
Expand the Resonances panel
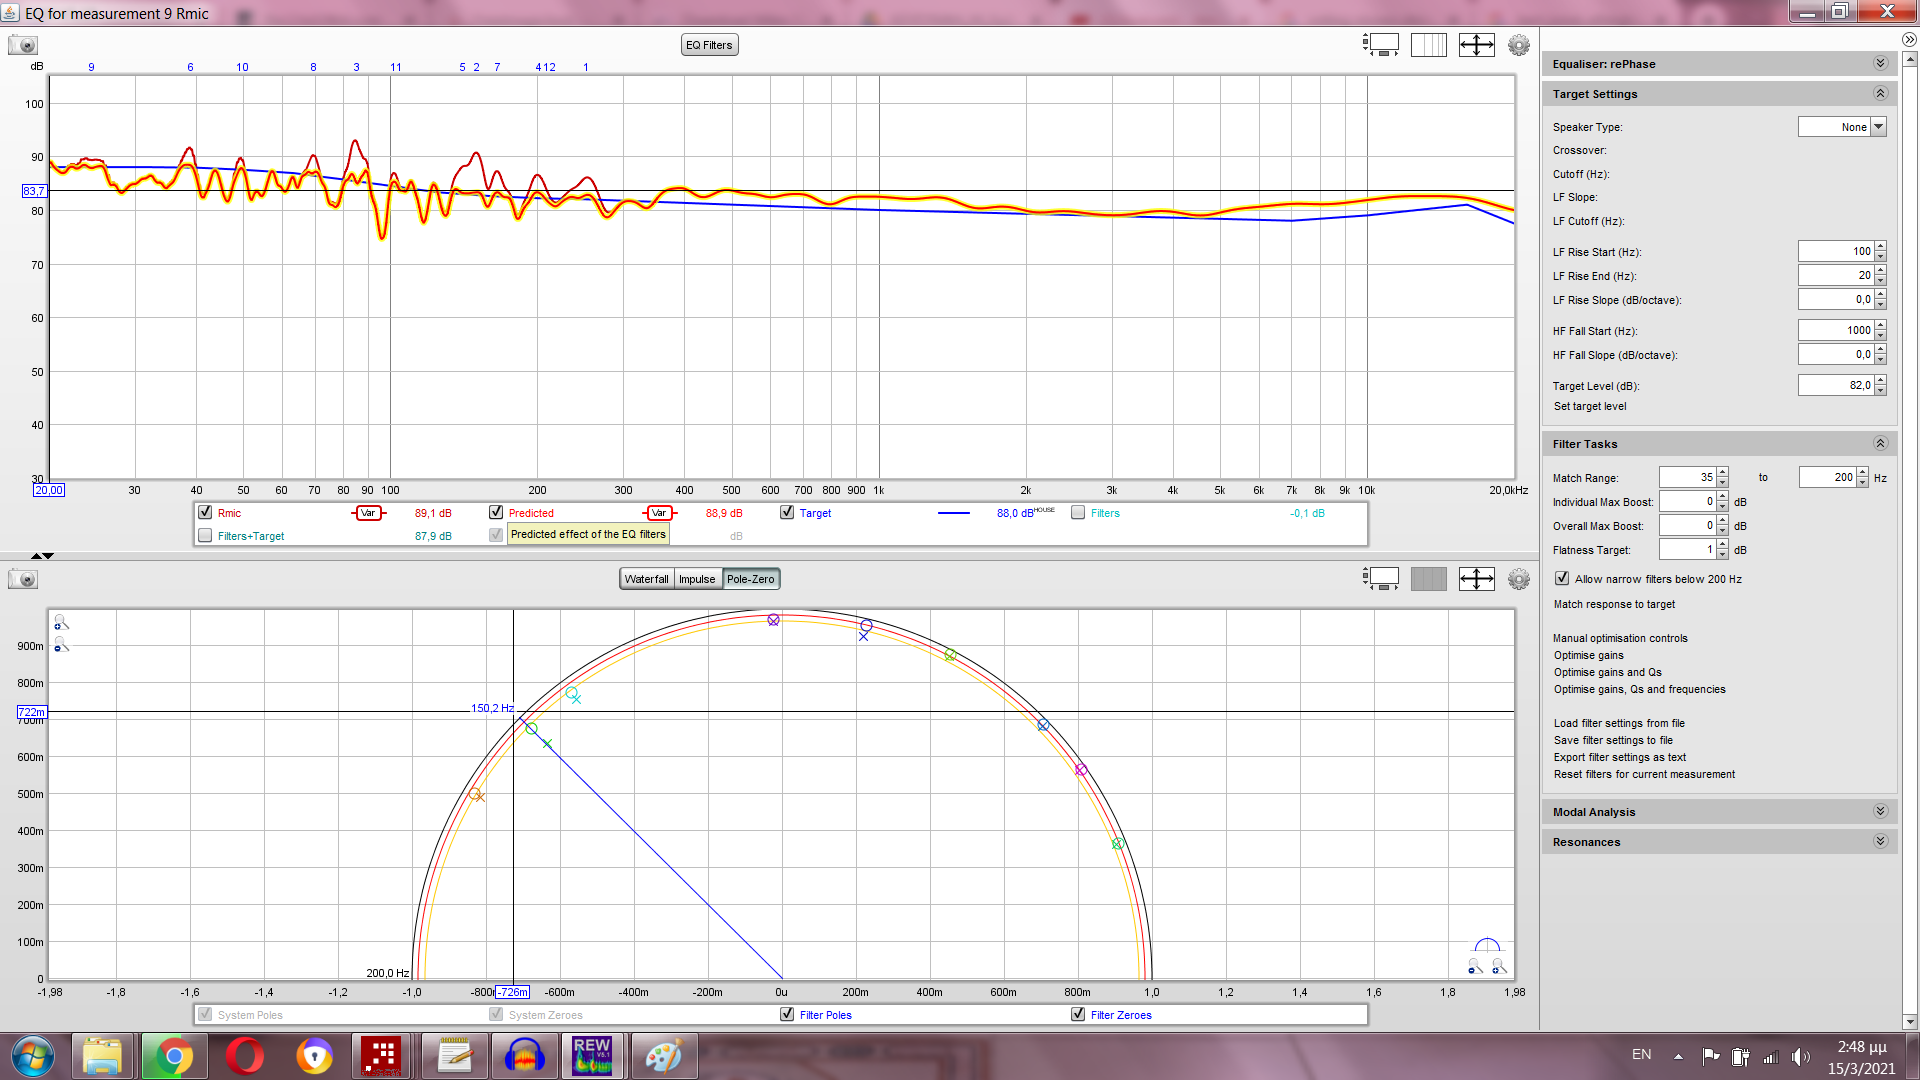tap(1880, 841)
